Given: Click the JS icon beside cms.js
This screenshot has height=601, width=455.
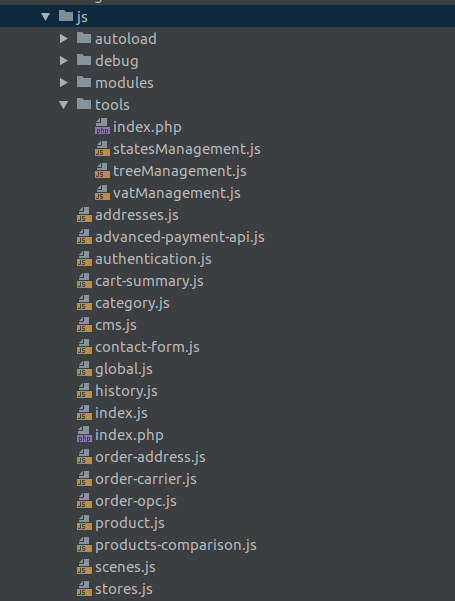Looking at the screenshot, I should click(x=84, y=324).
